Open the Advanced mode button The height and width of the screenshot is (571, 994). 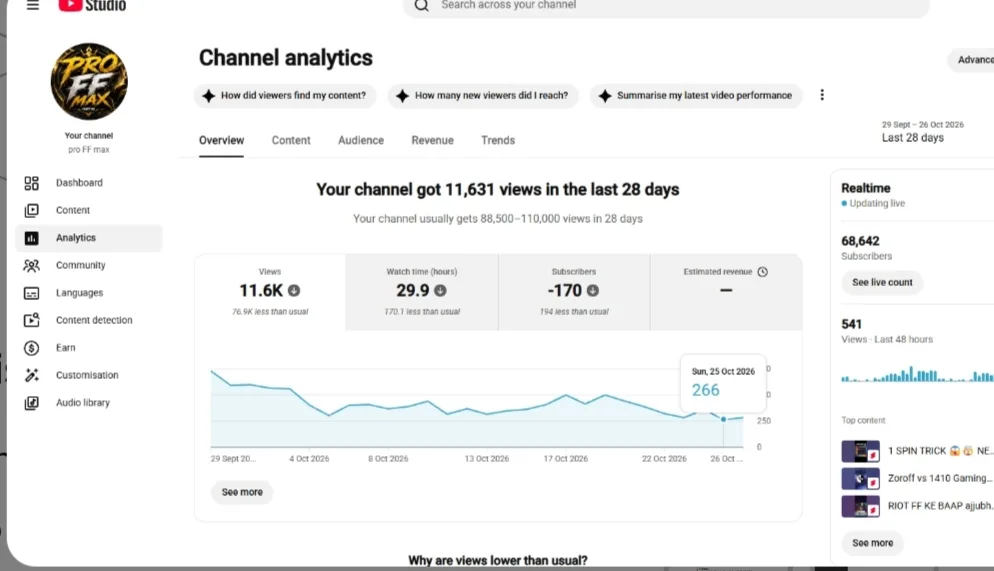pos(972,60)
